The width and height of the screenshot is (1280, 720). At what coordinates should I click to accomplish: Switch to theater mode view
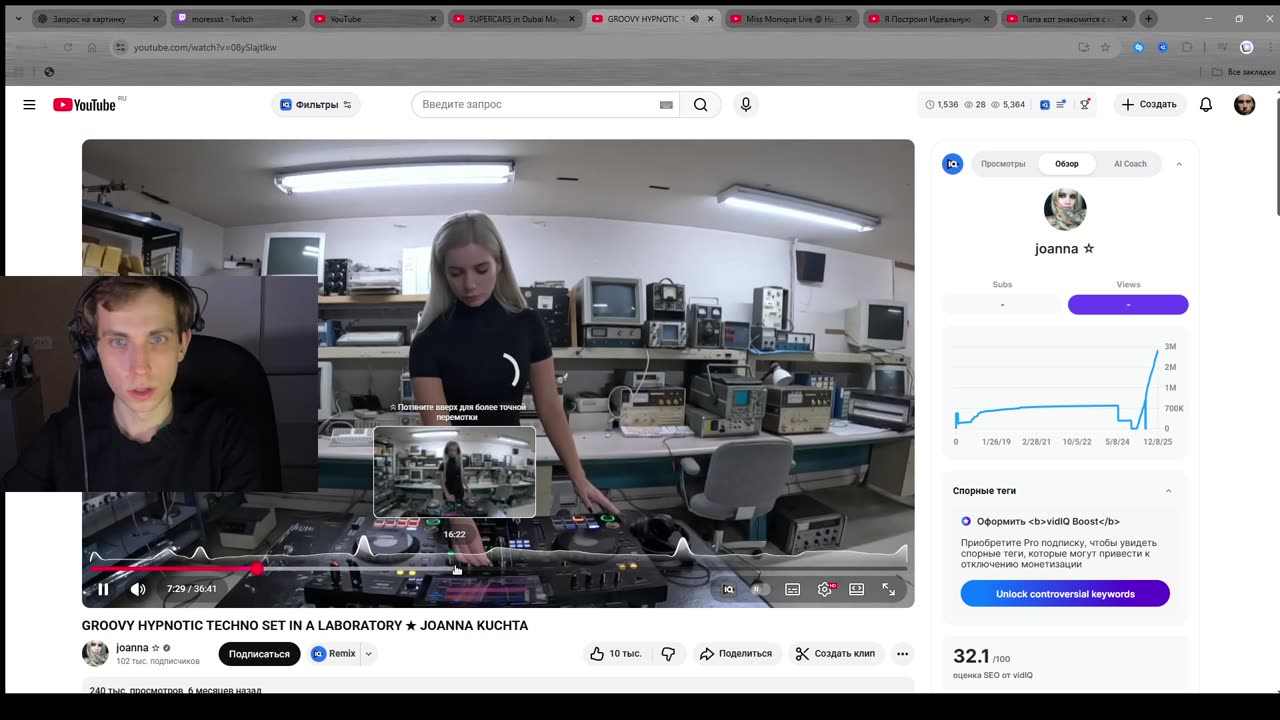(857, 589)
